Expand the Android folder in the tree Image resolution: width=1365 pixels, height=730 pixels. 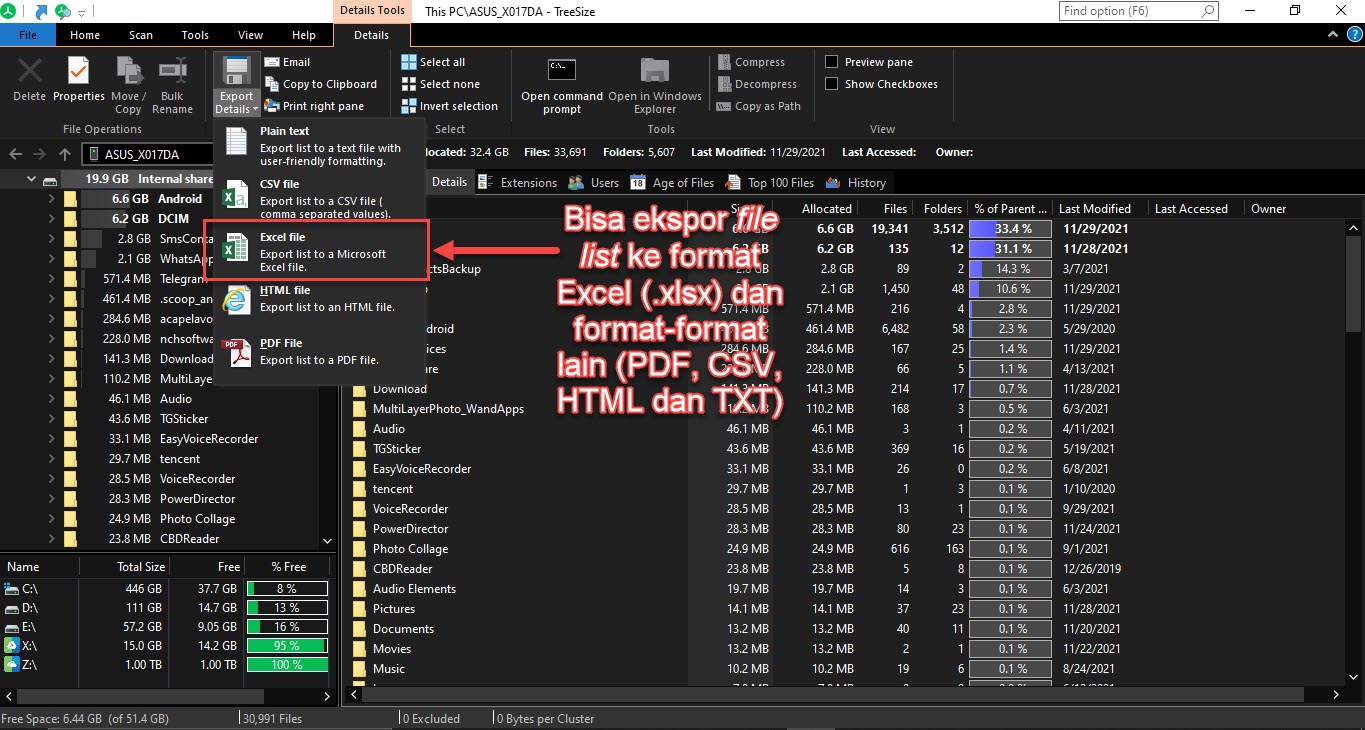click(51, 199)
